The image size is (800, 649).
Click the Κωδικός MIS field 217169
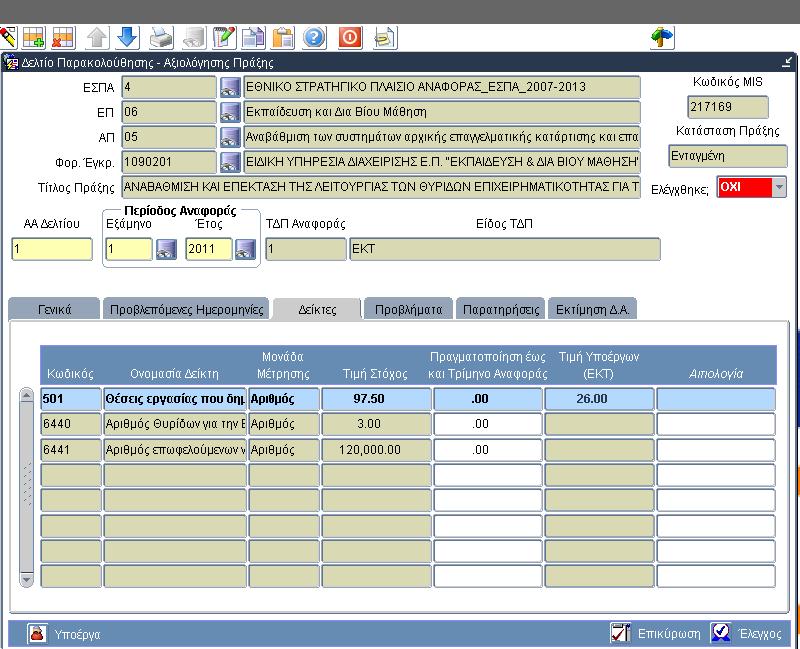click(x=728, y=107)
